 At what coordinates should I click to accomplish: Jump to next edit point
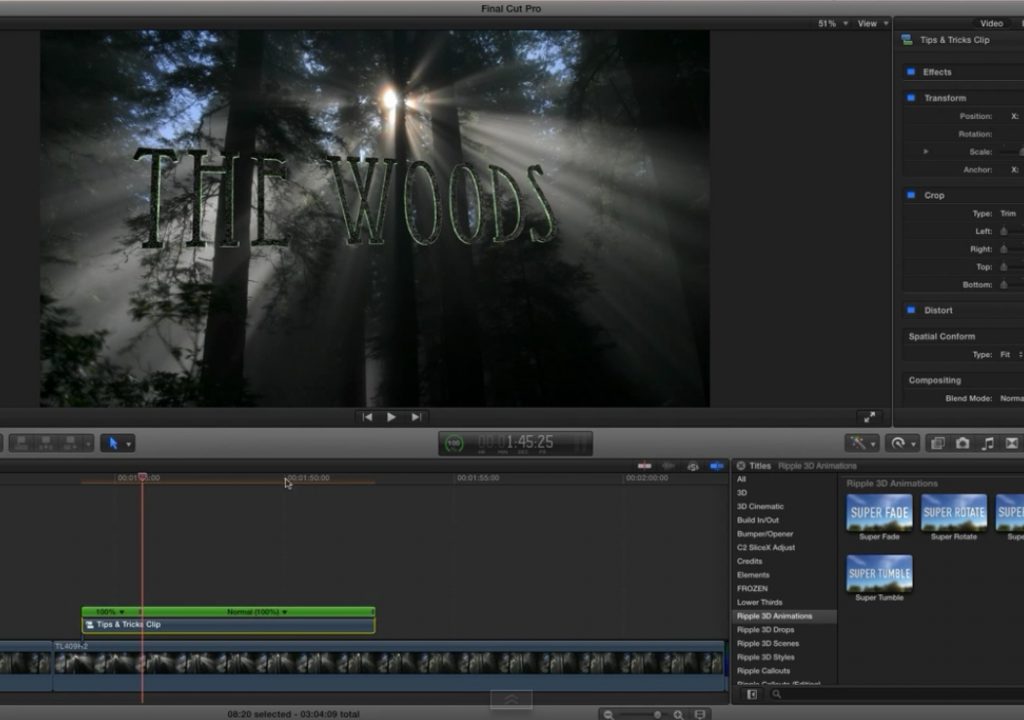click(416, 417)
